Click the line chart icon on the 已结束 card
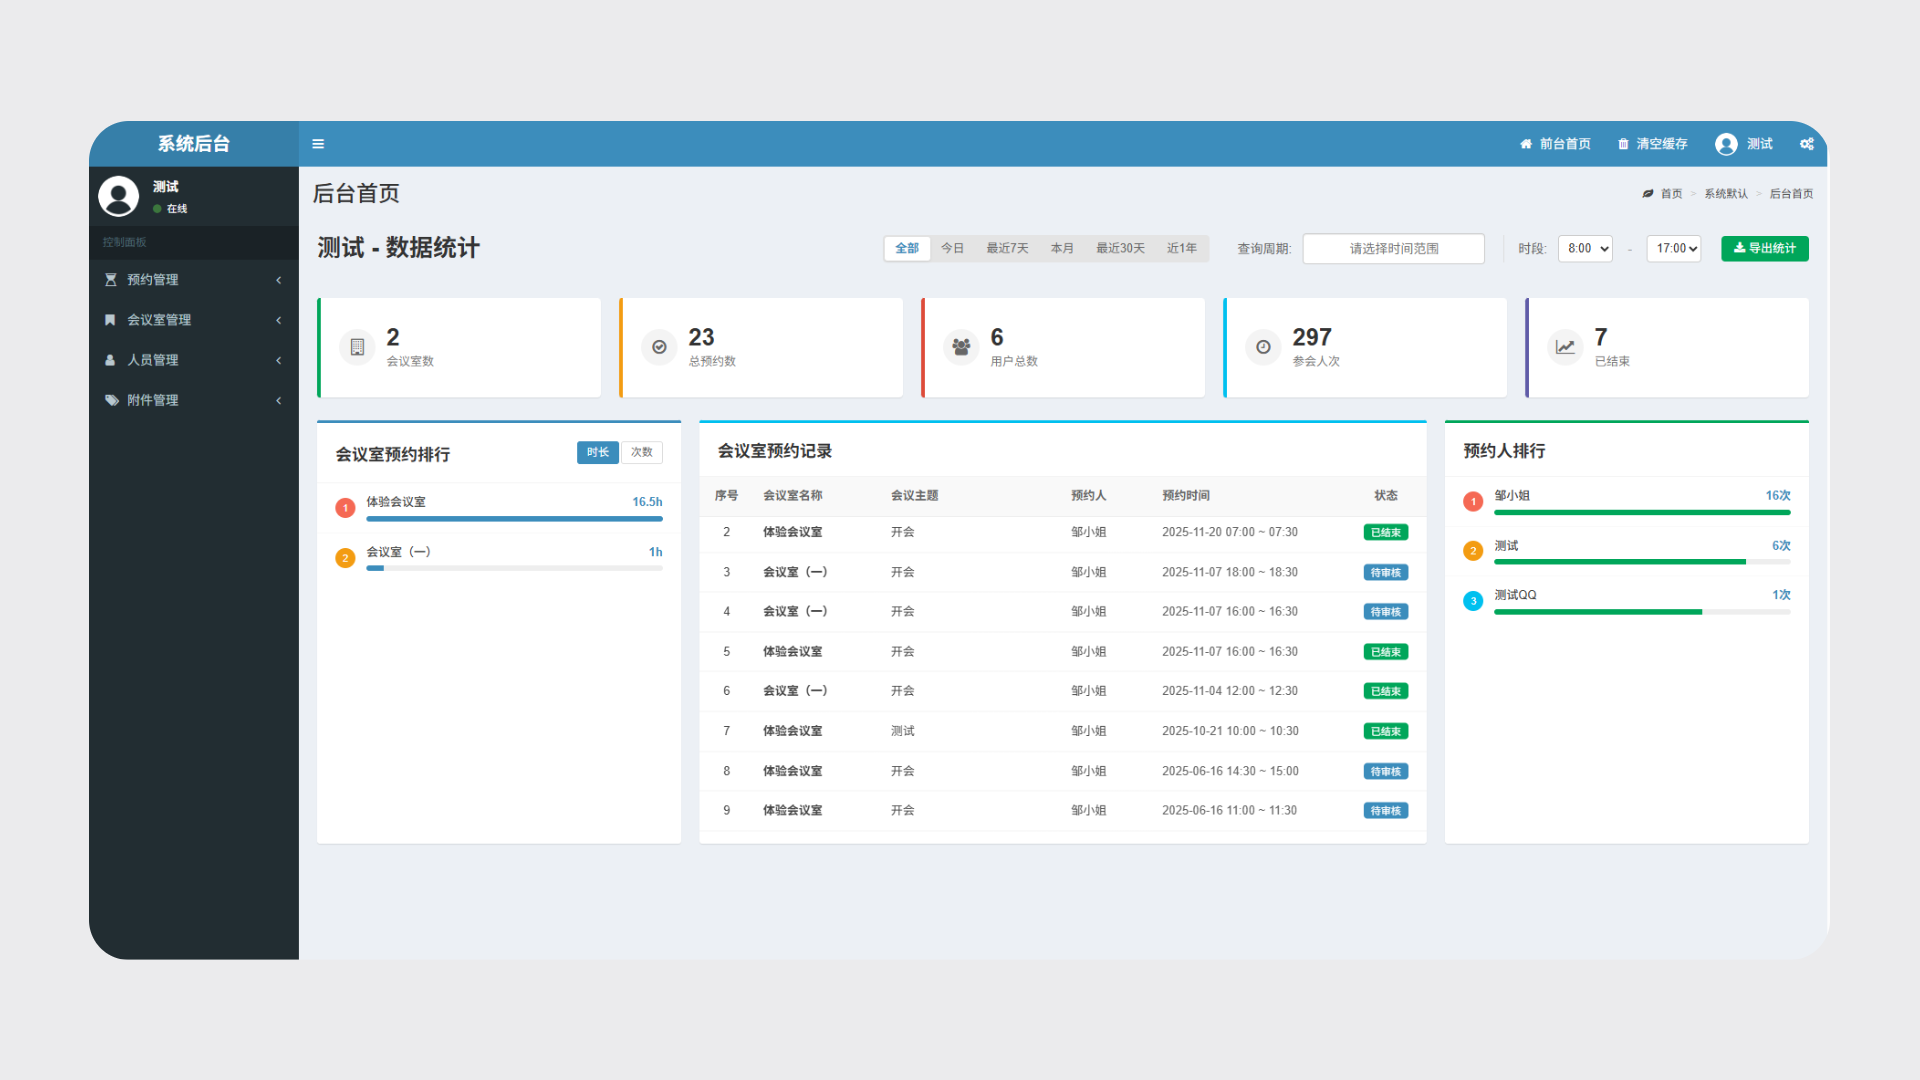Viewport: 1920px width, 1080px height. [1565, 347]
